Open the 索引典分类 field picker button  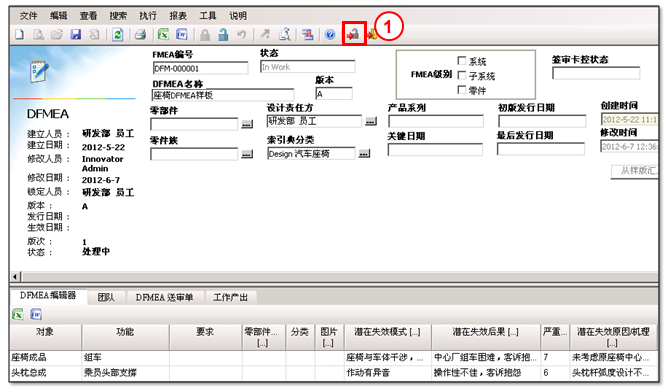(x=364, y=154)
